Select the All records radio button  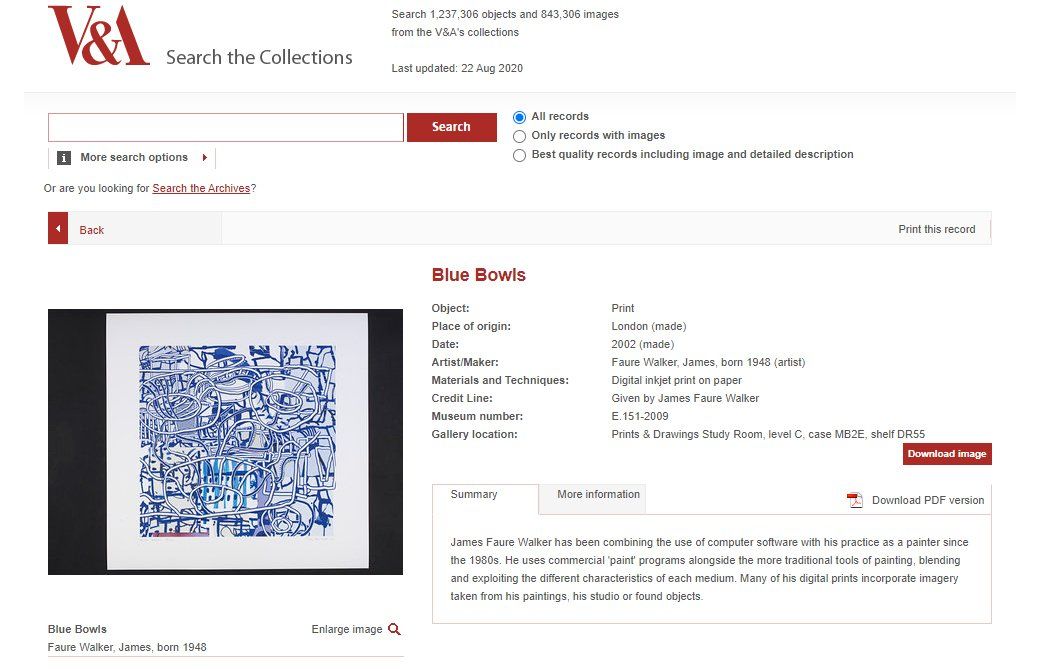pos(519,117)
